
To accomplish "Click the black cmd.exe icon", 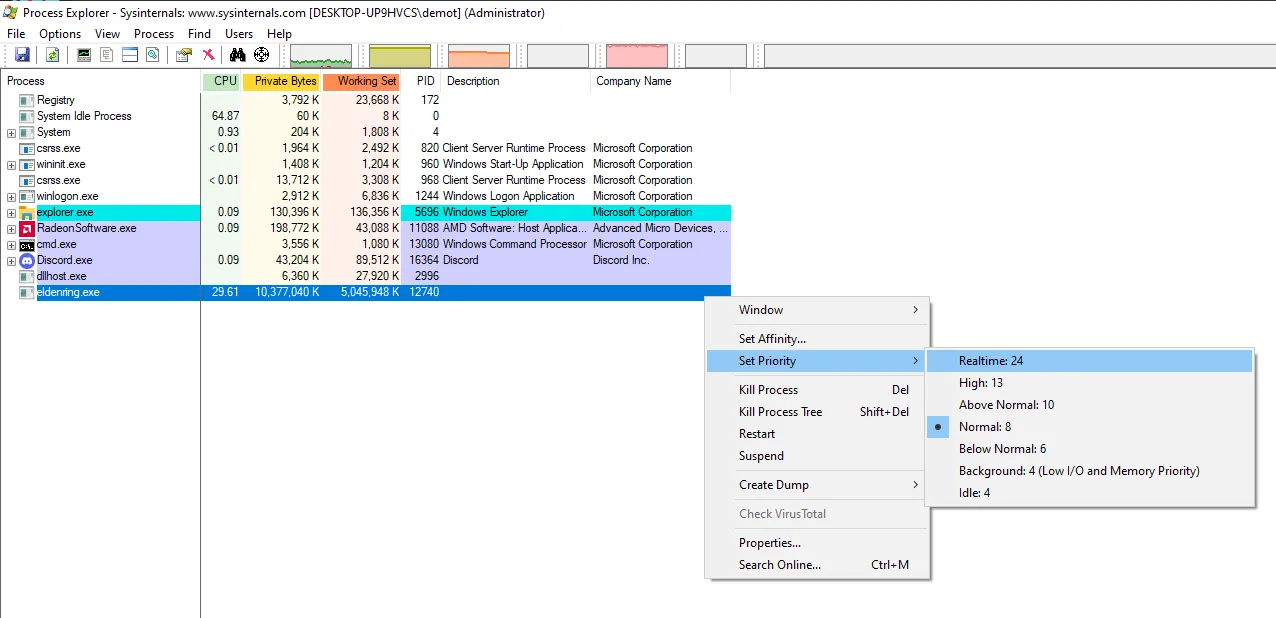I will point(27,244).
